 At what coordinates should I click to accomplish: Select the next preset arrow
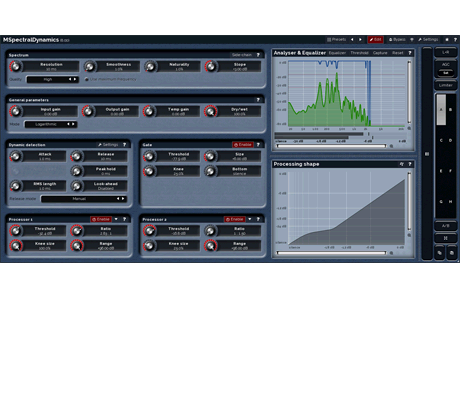tap(361, 40)
